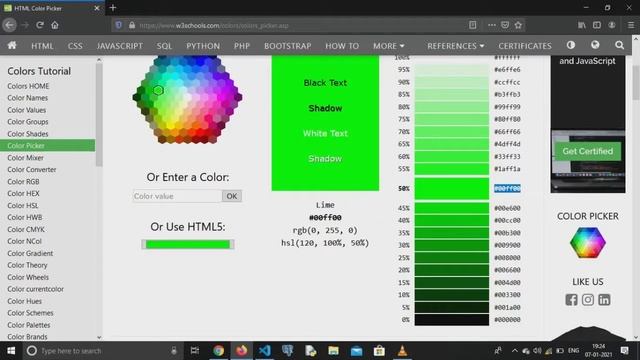640x360 pixels.
Task: Click the Color value input field
Action: pyautogui.click(x=177, y=196)
